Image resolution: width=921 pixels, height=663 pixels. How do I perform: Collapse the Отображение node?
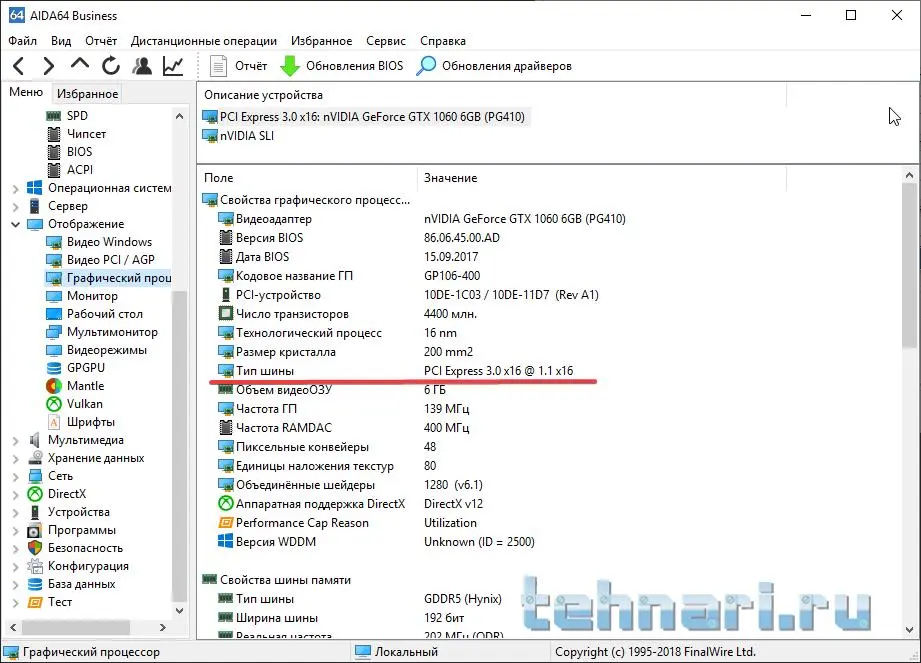(x=15, y=224)
